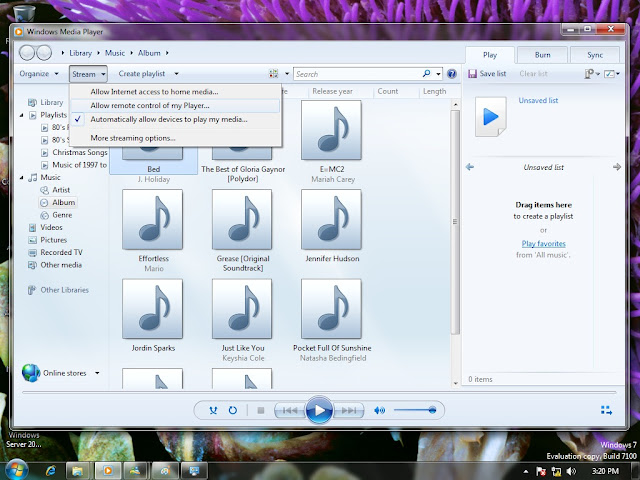
Task: Click the search magnifier icon
Action: pyautogui.click(x=426, y=73)
